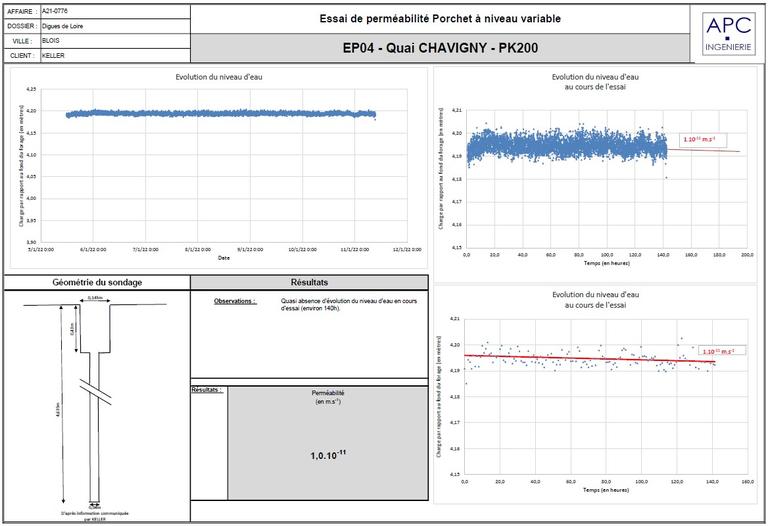Click the blue data series in left chart
768x526 pixels.
click(x=221, y=114)
